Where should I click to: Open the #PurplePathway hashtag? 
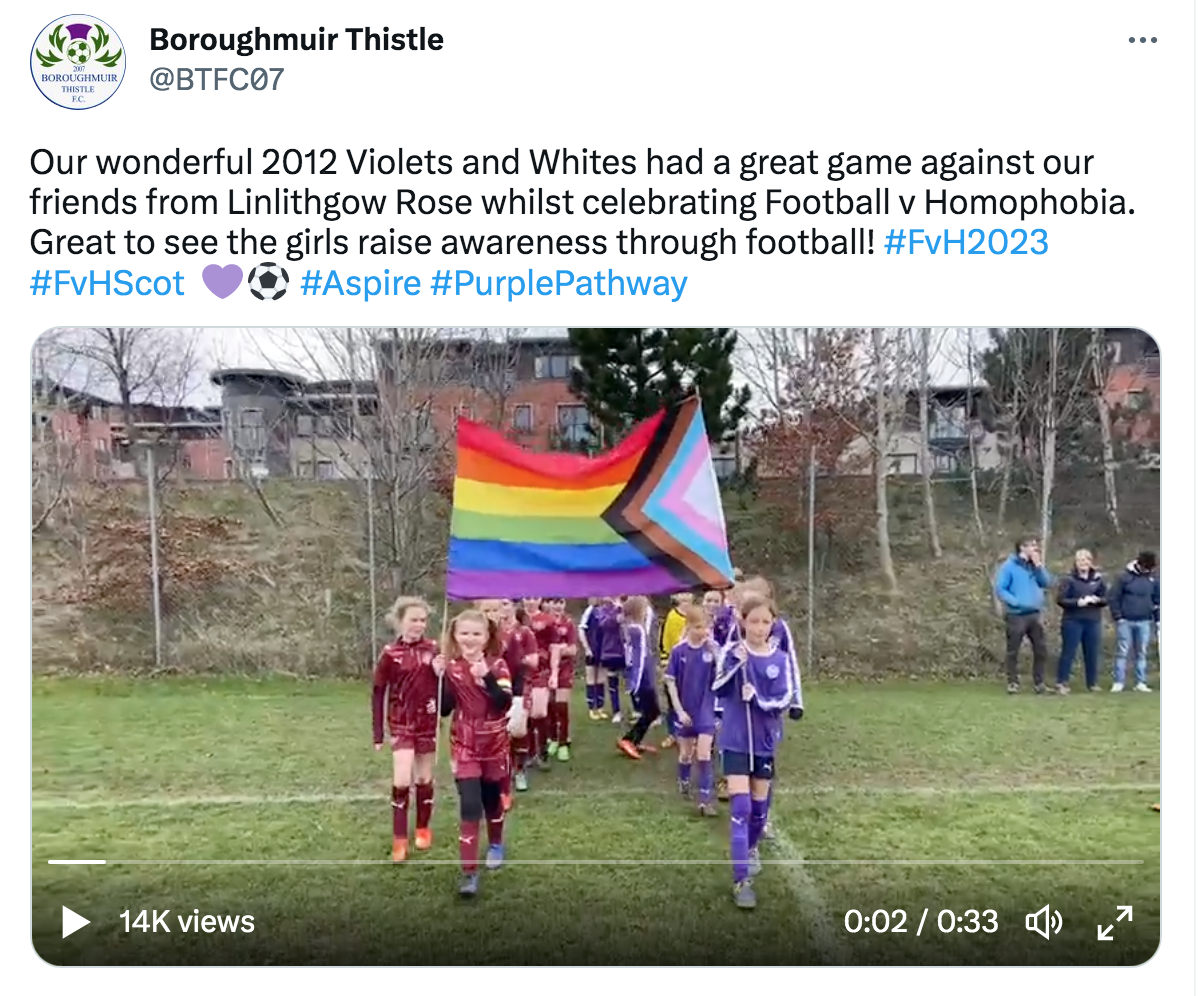click(559, 283)
